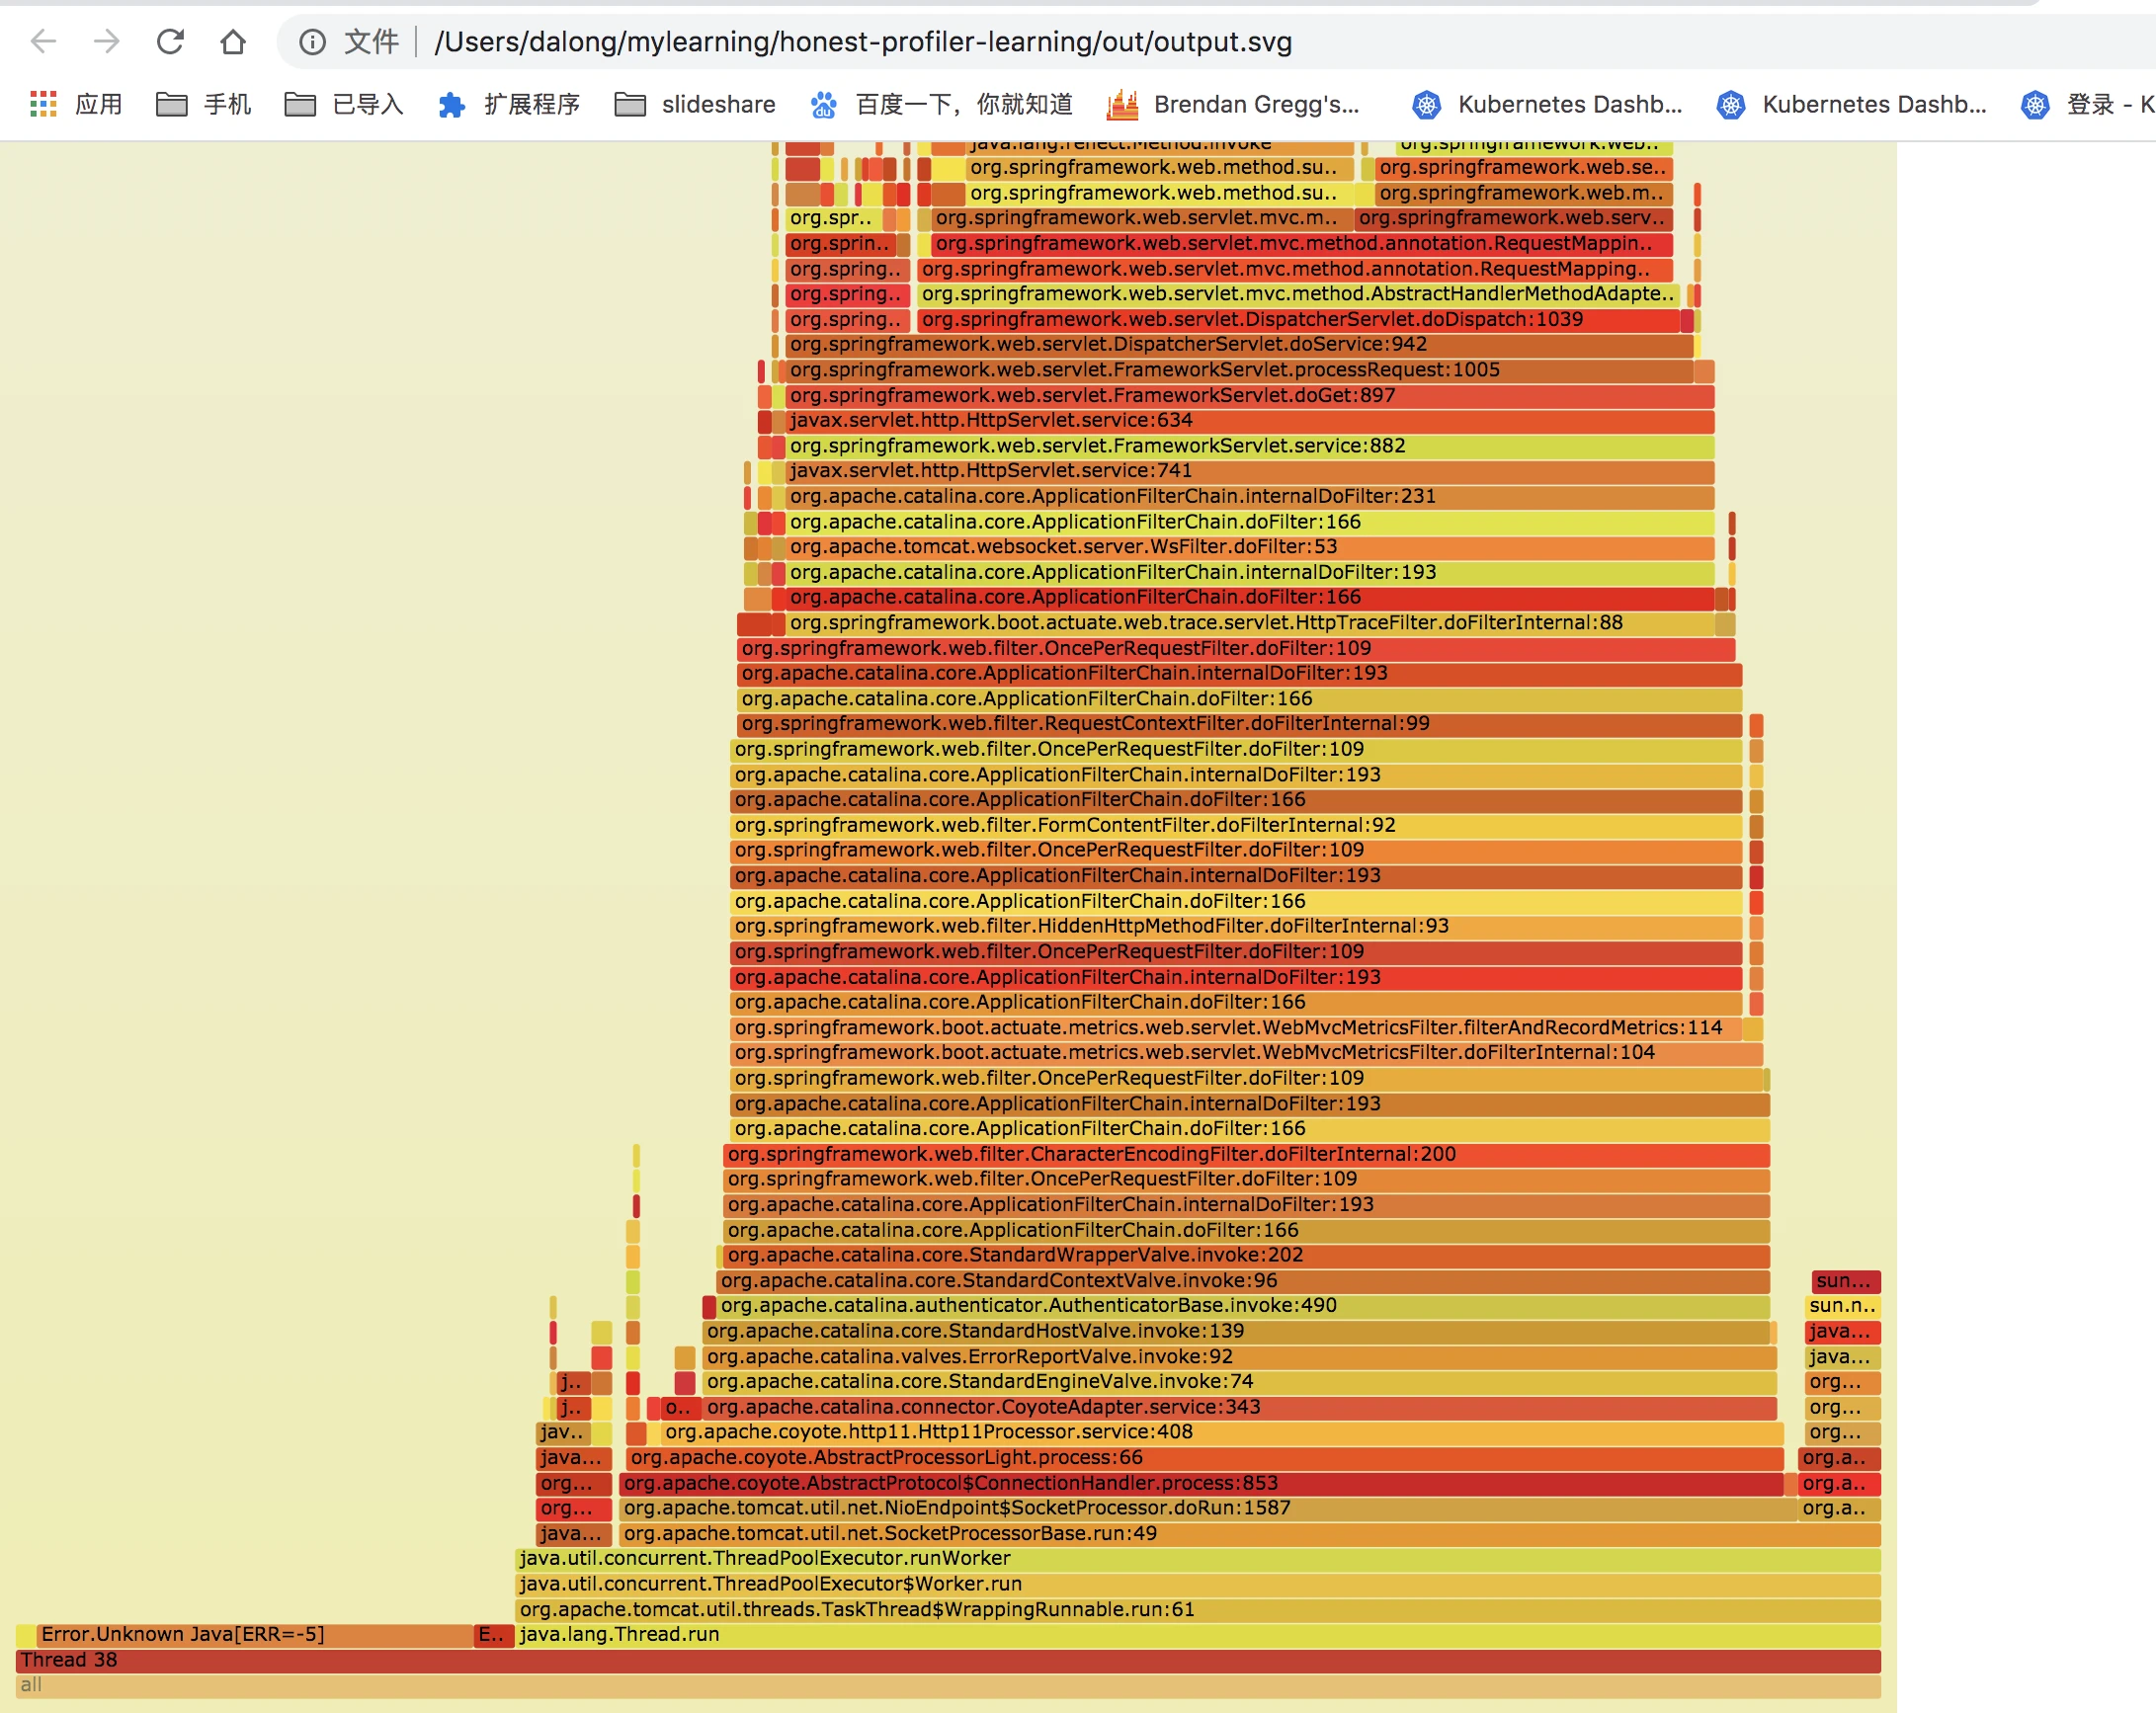2156x1713 pixels.
Task: Click AbstractHandlerMethodAdapte.. frame
Action: tap(1298, 294)
